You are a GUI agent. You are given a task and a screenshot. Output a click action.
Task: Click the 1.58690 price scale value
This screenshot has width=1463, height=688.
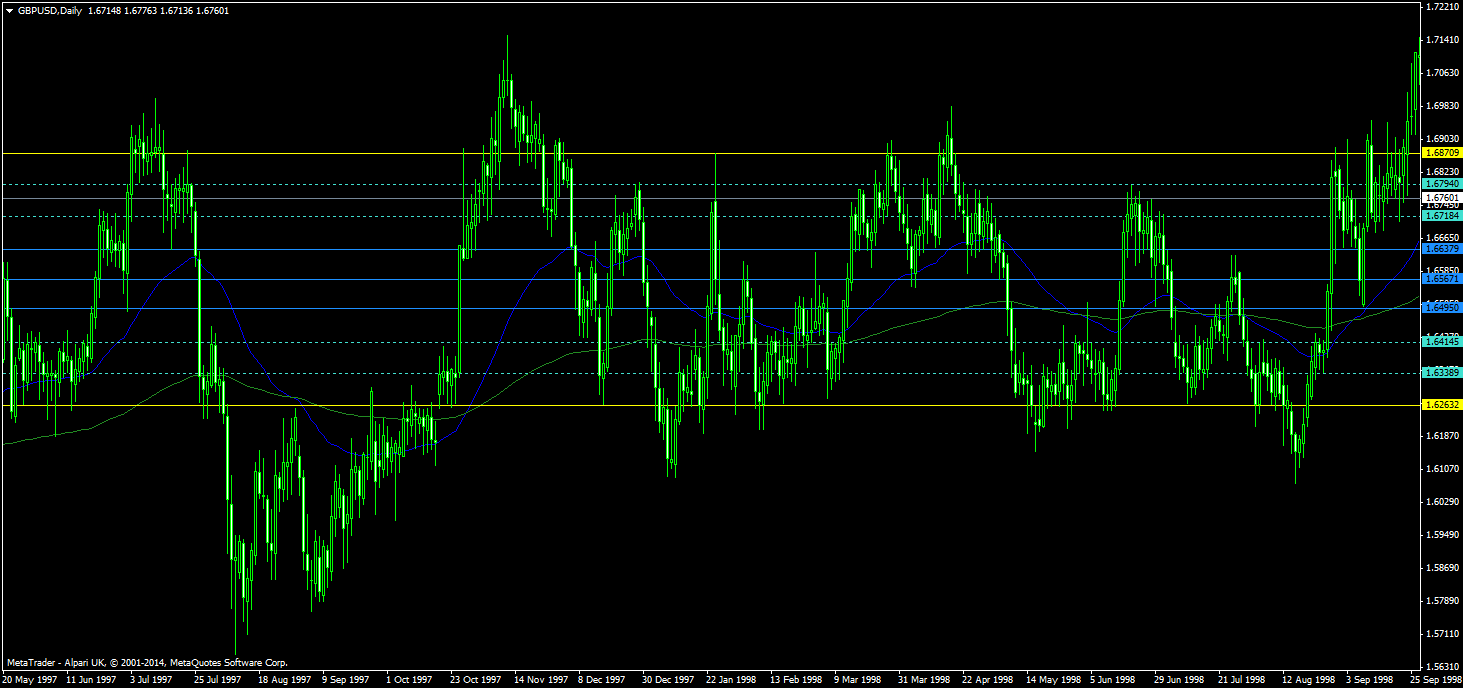1442,568
